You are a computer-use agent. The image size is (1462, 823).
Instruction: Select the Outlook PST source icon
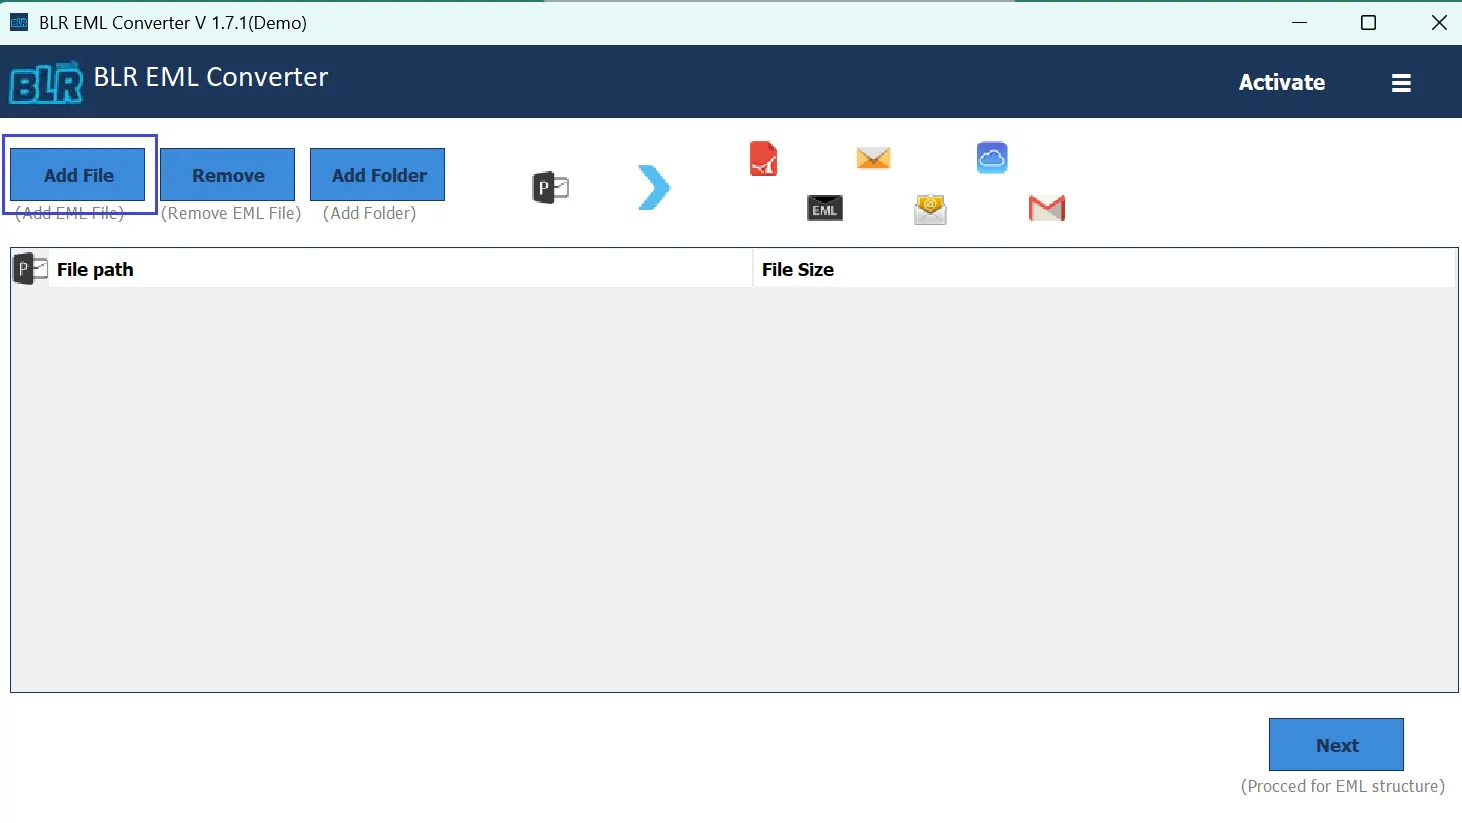click(x=550, y=187)
